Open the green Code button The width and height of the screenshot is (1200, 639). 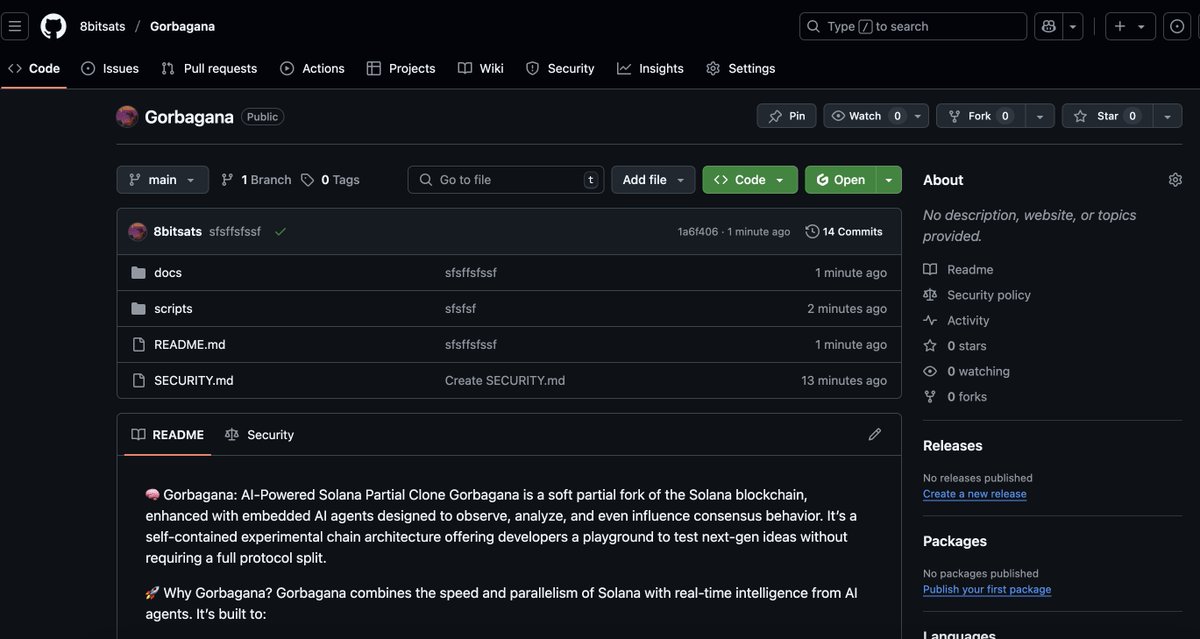coord(750,180)
